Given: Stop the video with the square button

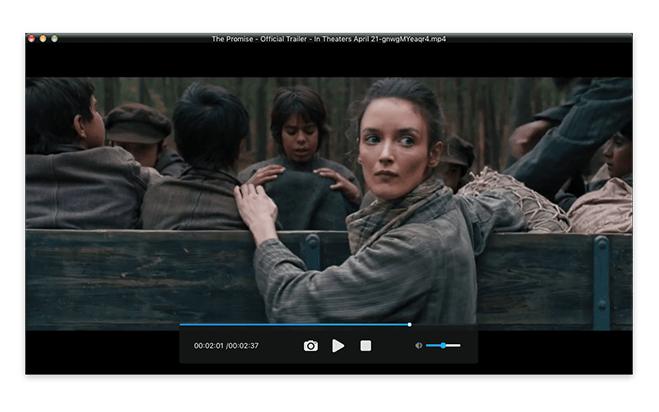Looking at the screenshot, I should (x=366, y=346).
